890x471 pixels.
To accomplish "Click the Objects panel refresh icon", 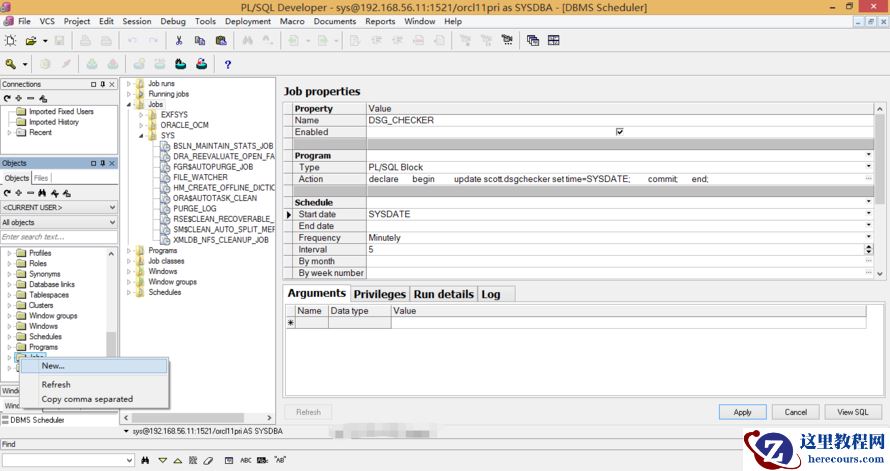I will [x=7, y=193].
